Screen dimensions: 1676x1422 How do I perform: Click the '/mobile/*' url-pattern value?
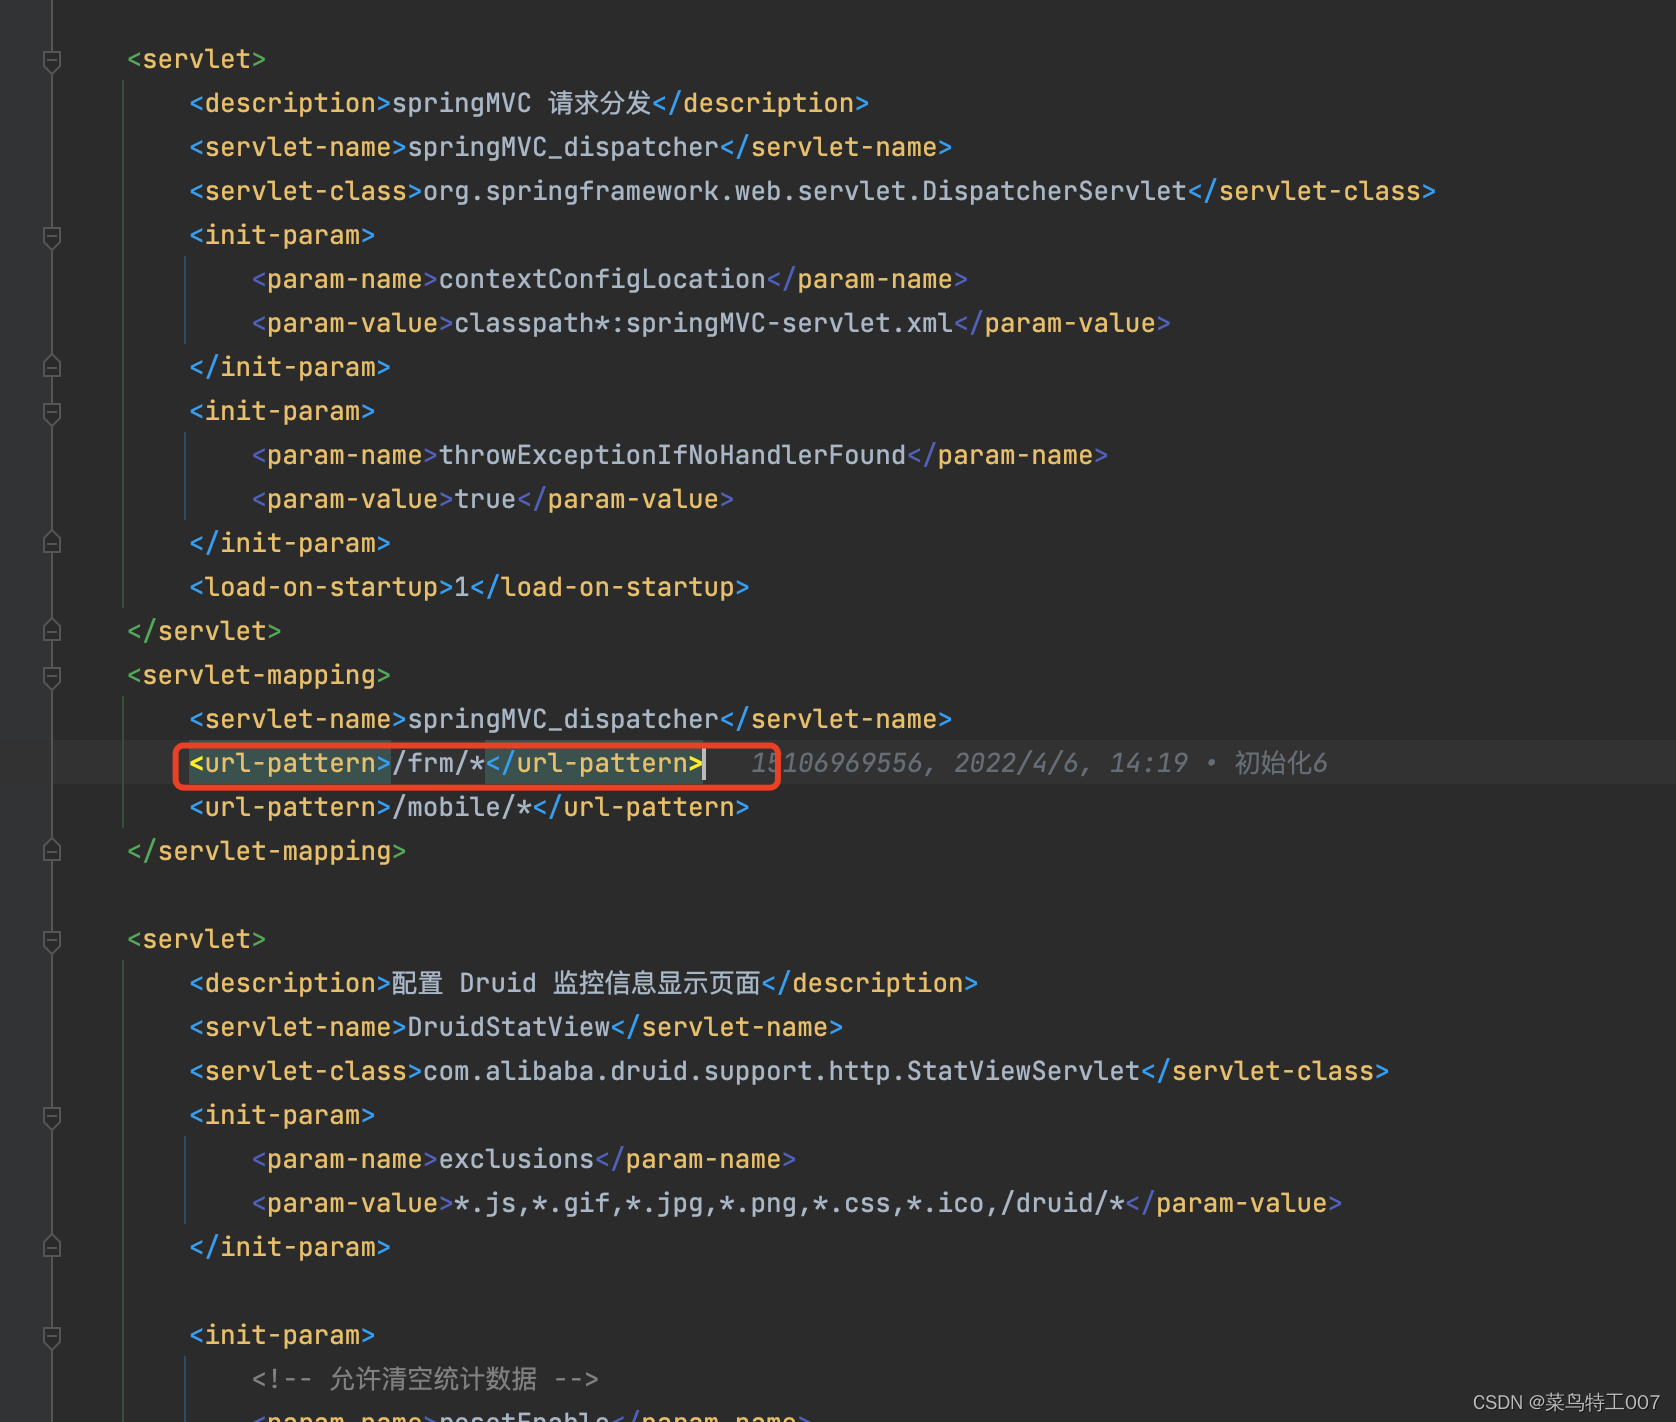tap(462, 807)
